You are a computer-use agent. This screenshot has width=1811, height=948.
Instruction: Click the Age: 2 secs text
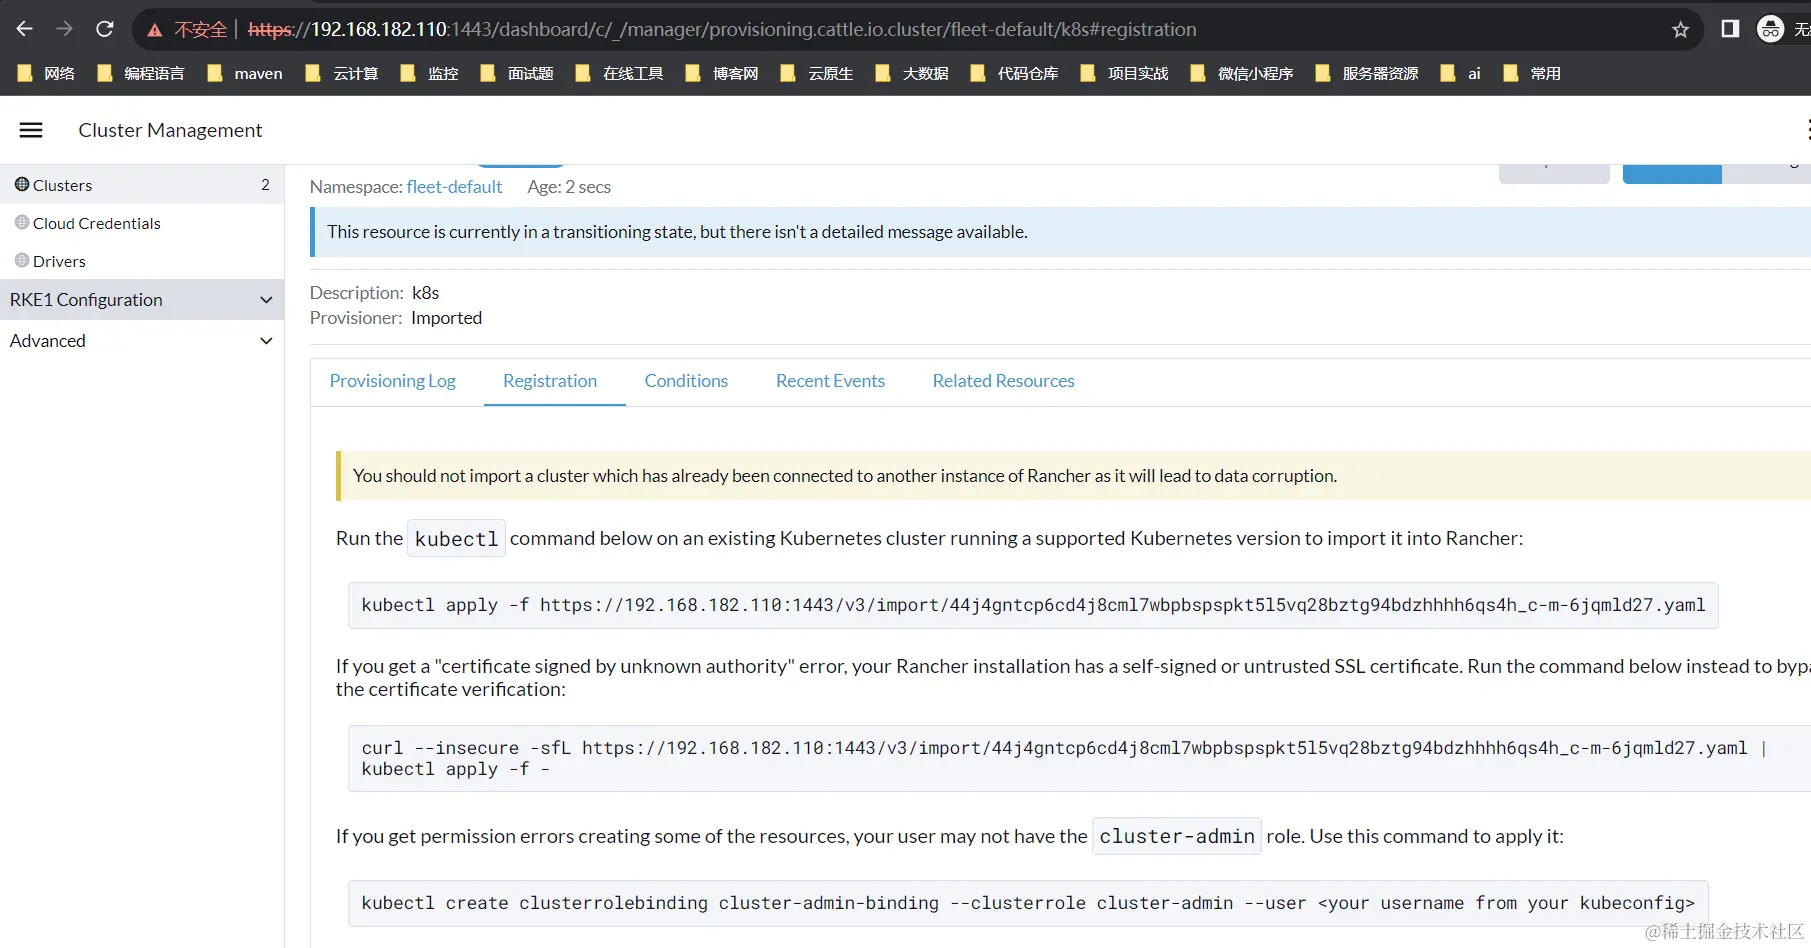[569, 187]
